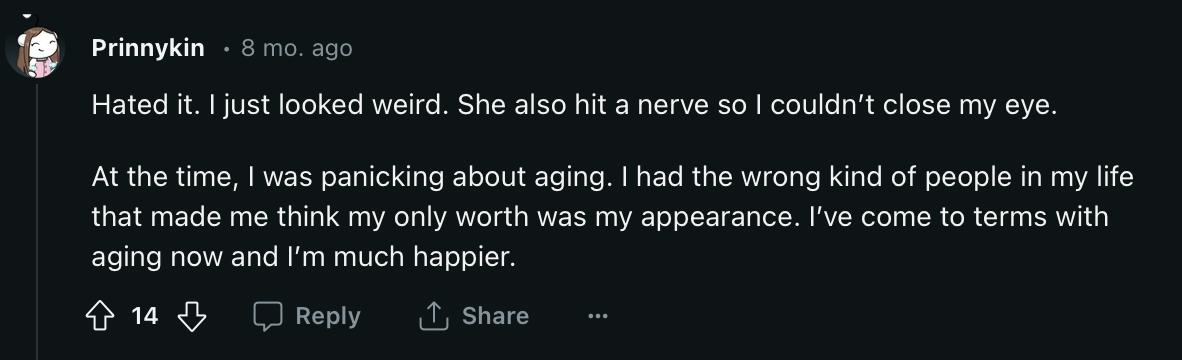Image resolution: width=1182 pixels, height=360 pixels.
Task: Click the small icon above the avatar
Action: tap(29, 16)
